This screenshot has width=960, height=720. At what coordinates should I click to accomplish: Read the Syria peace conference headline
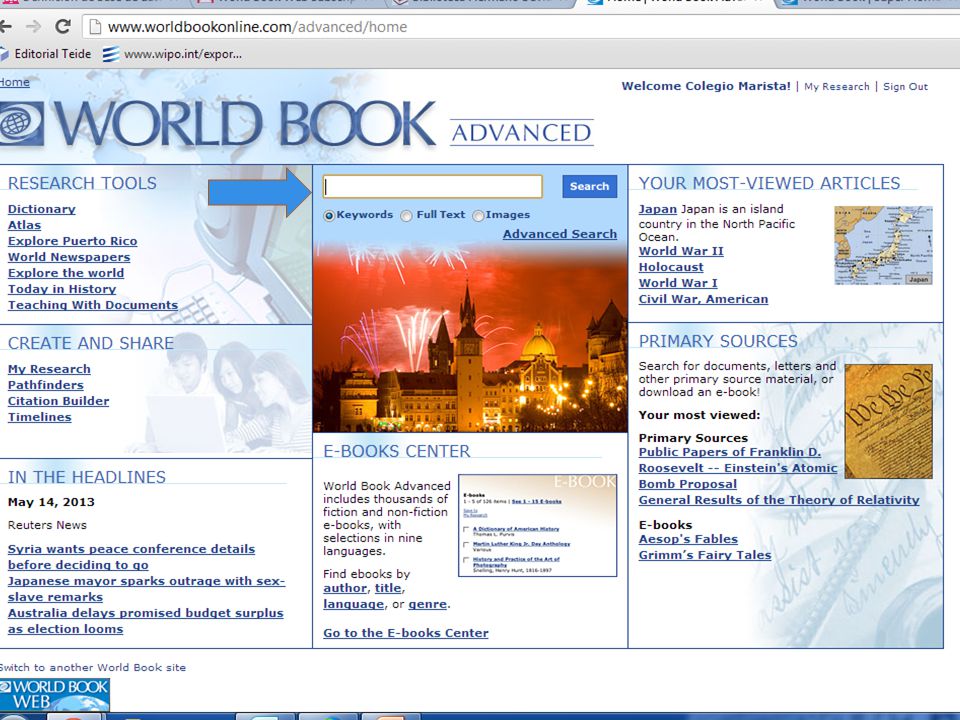click(x=131, y=557)
